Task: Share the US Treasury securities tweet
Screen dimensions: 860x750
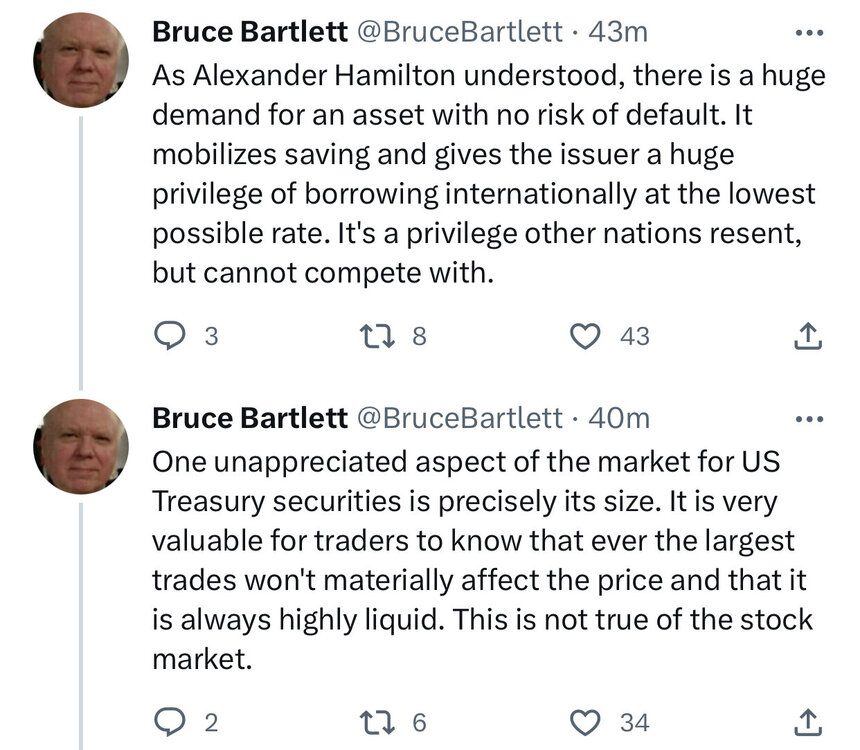Action: tap(807, 721)
